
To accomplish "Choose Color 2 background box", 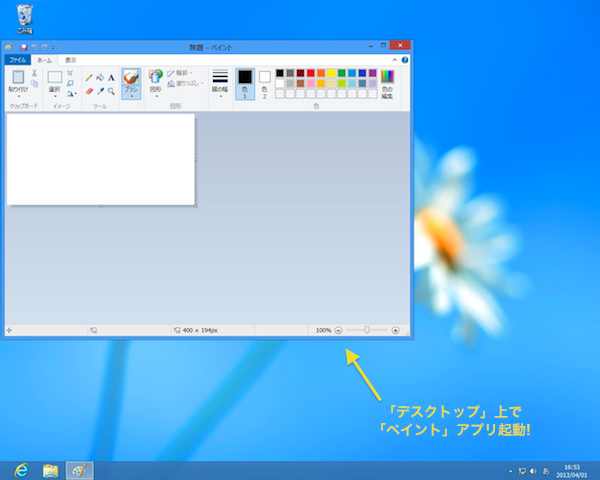I will pyautogui.click(x=264, y=84).
